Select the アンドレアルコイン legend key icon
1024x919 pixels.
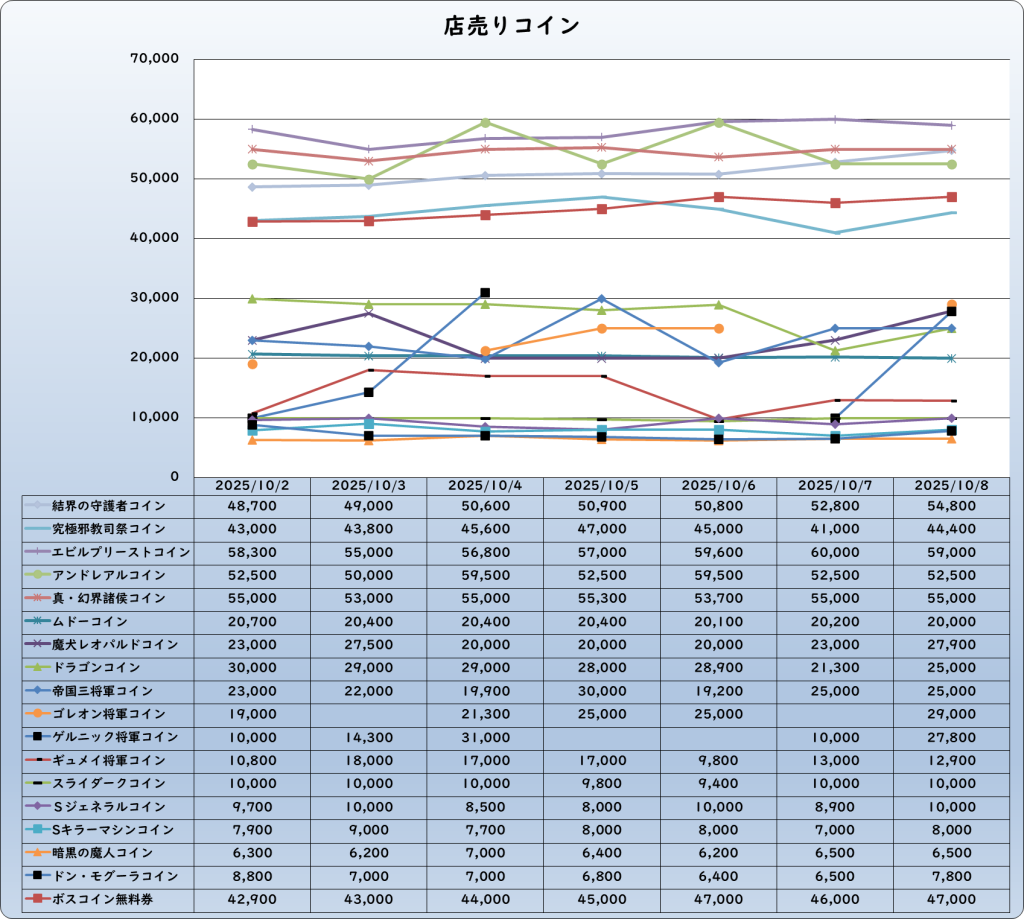(x=37, y=575)
